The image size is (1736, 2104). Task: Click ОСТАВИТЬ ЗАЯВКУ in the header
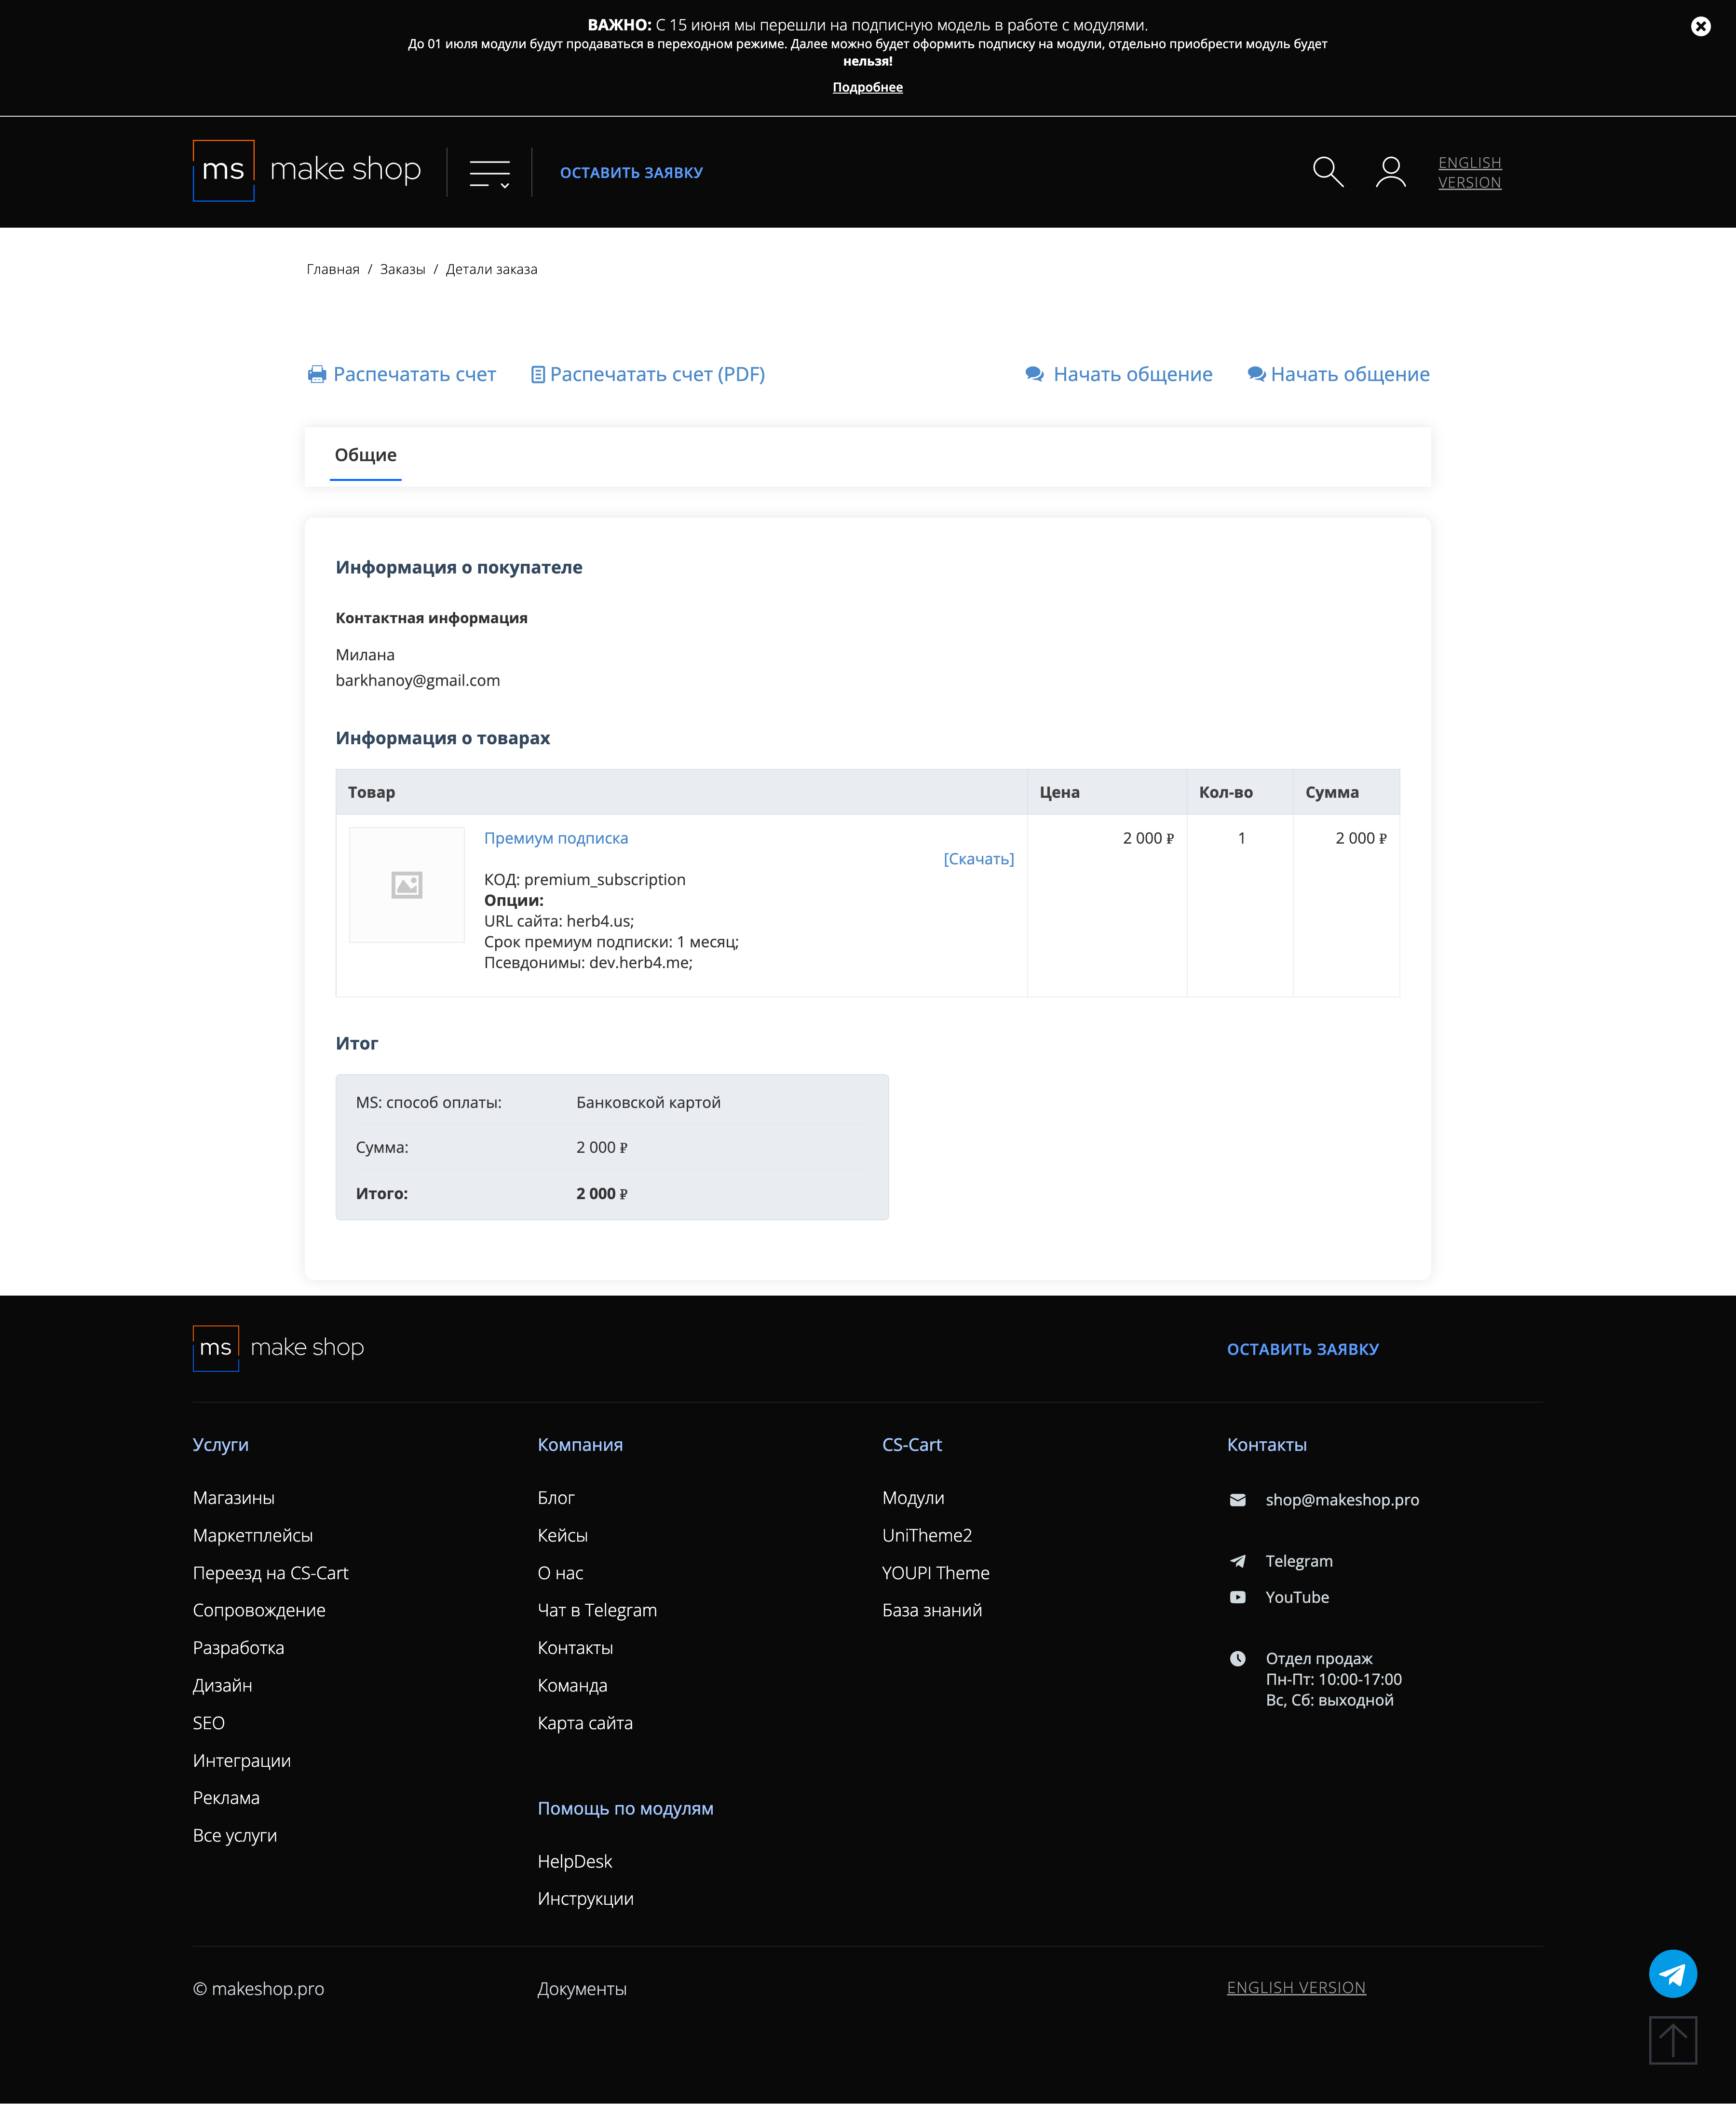(631, 173)
